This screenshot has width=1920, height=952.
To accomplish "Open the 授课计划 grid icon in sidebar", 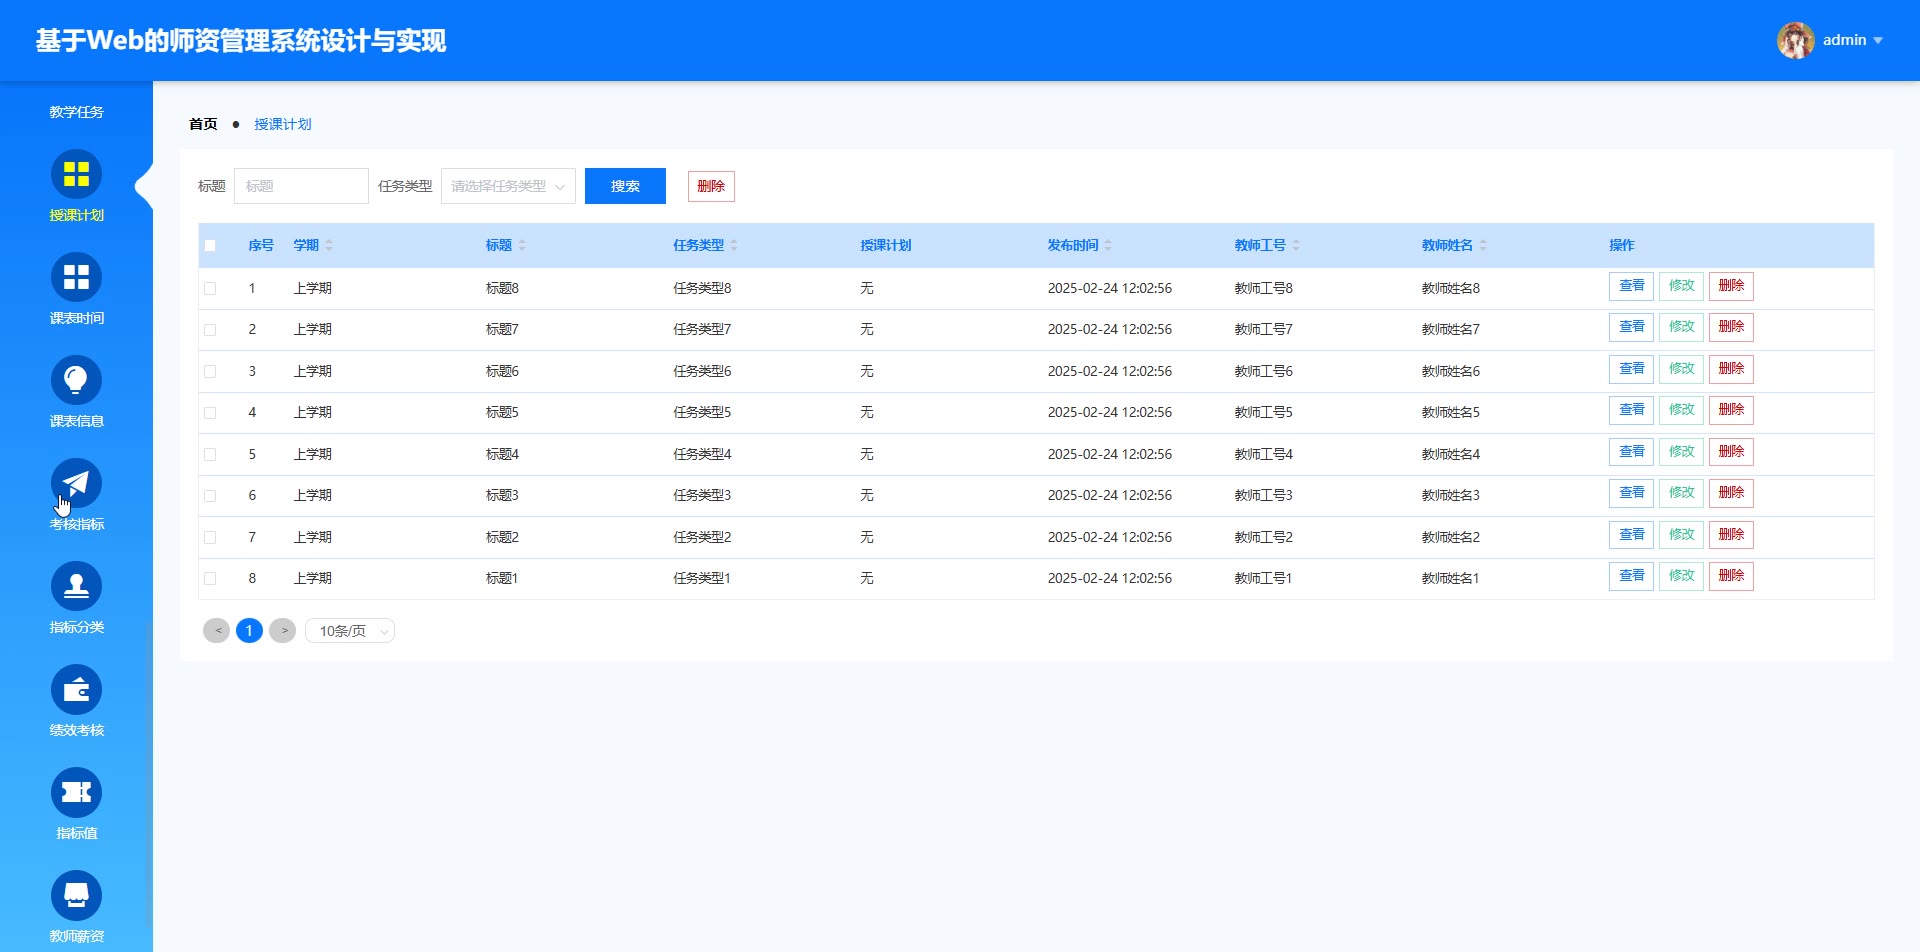I will [x=76, y=175].
